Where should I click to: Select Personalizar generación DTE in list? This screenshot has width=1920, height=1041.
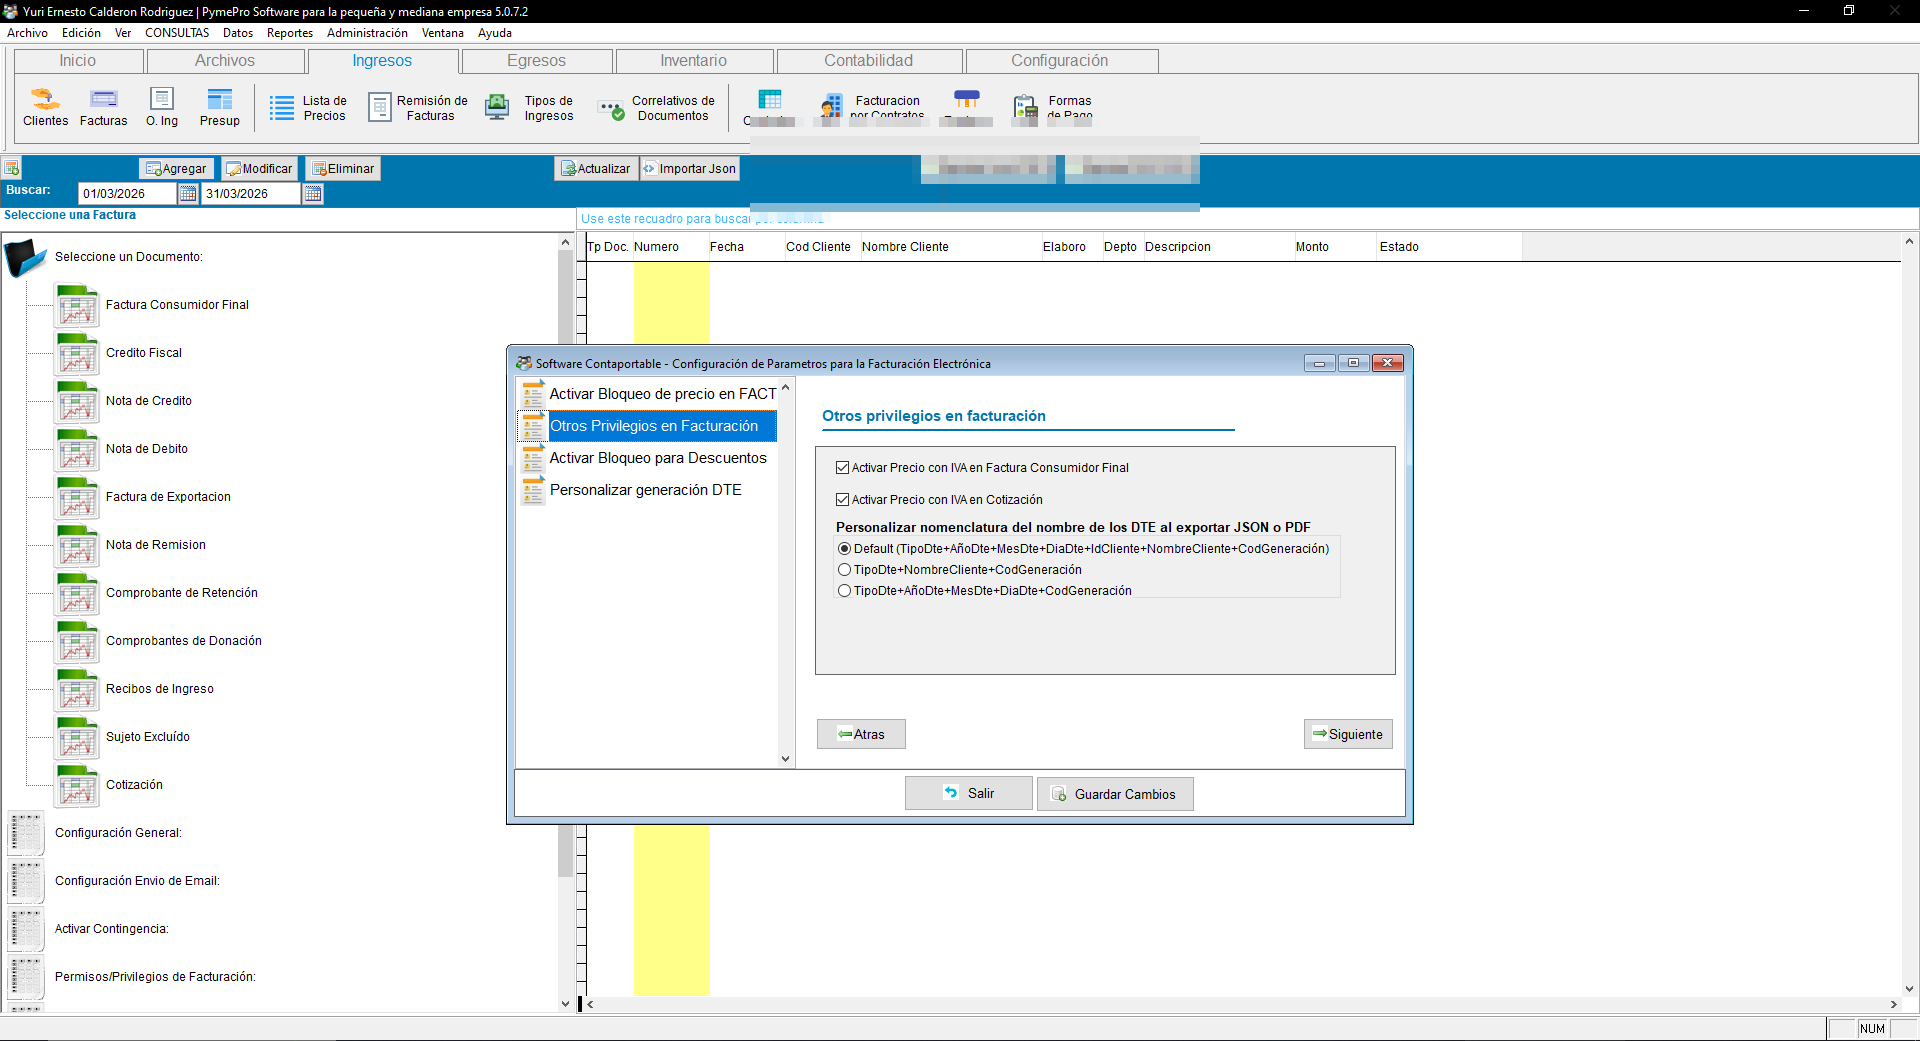pyautogui.click(x=646, y=490)
